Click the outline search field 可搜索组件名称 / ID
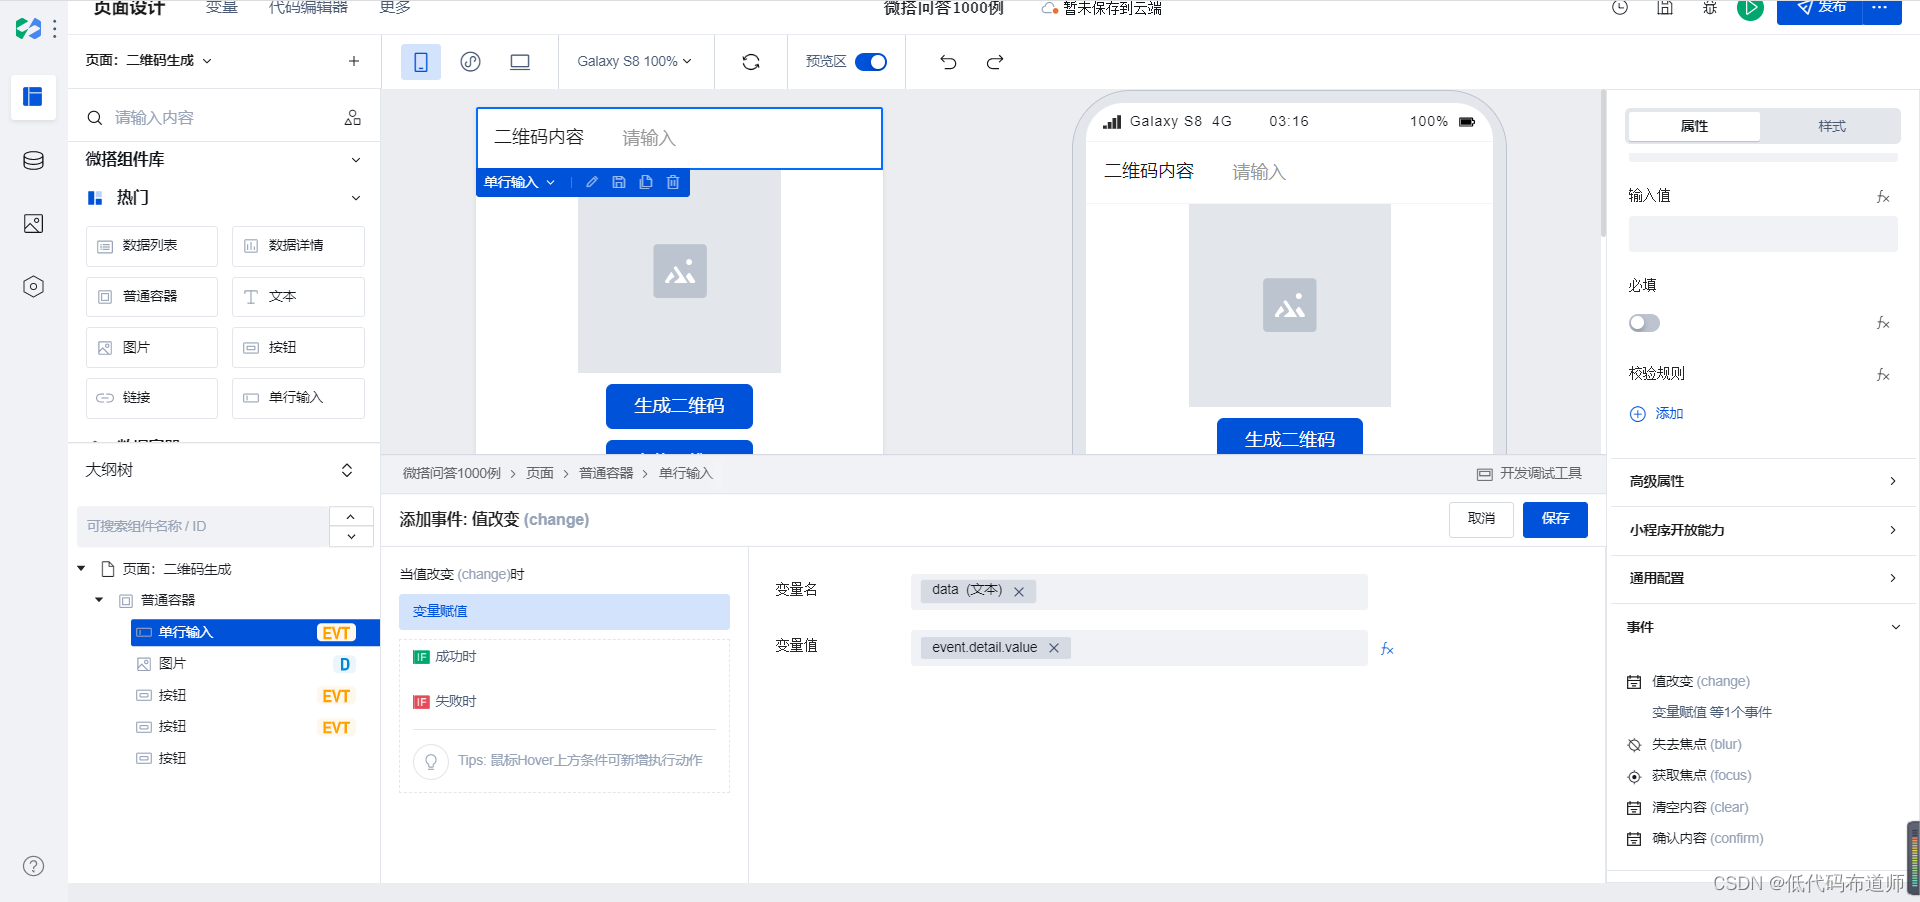 tap(203, 527)
